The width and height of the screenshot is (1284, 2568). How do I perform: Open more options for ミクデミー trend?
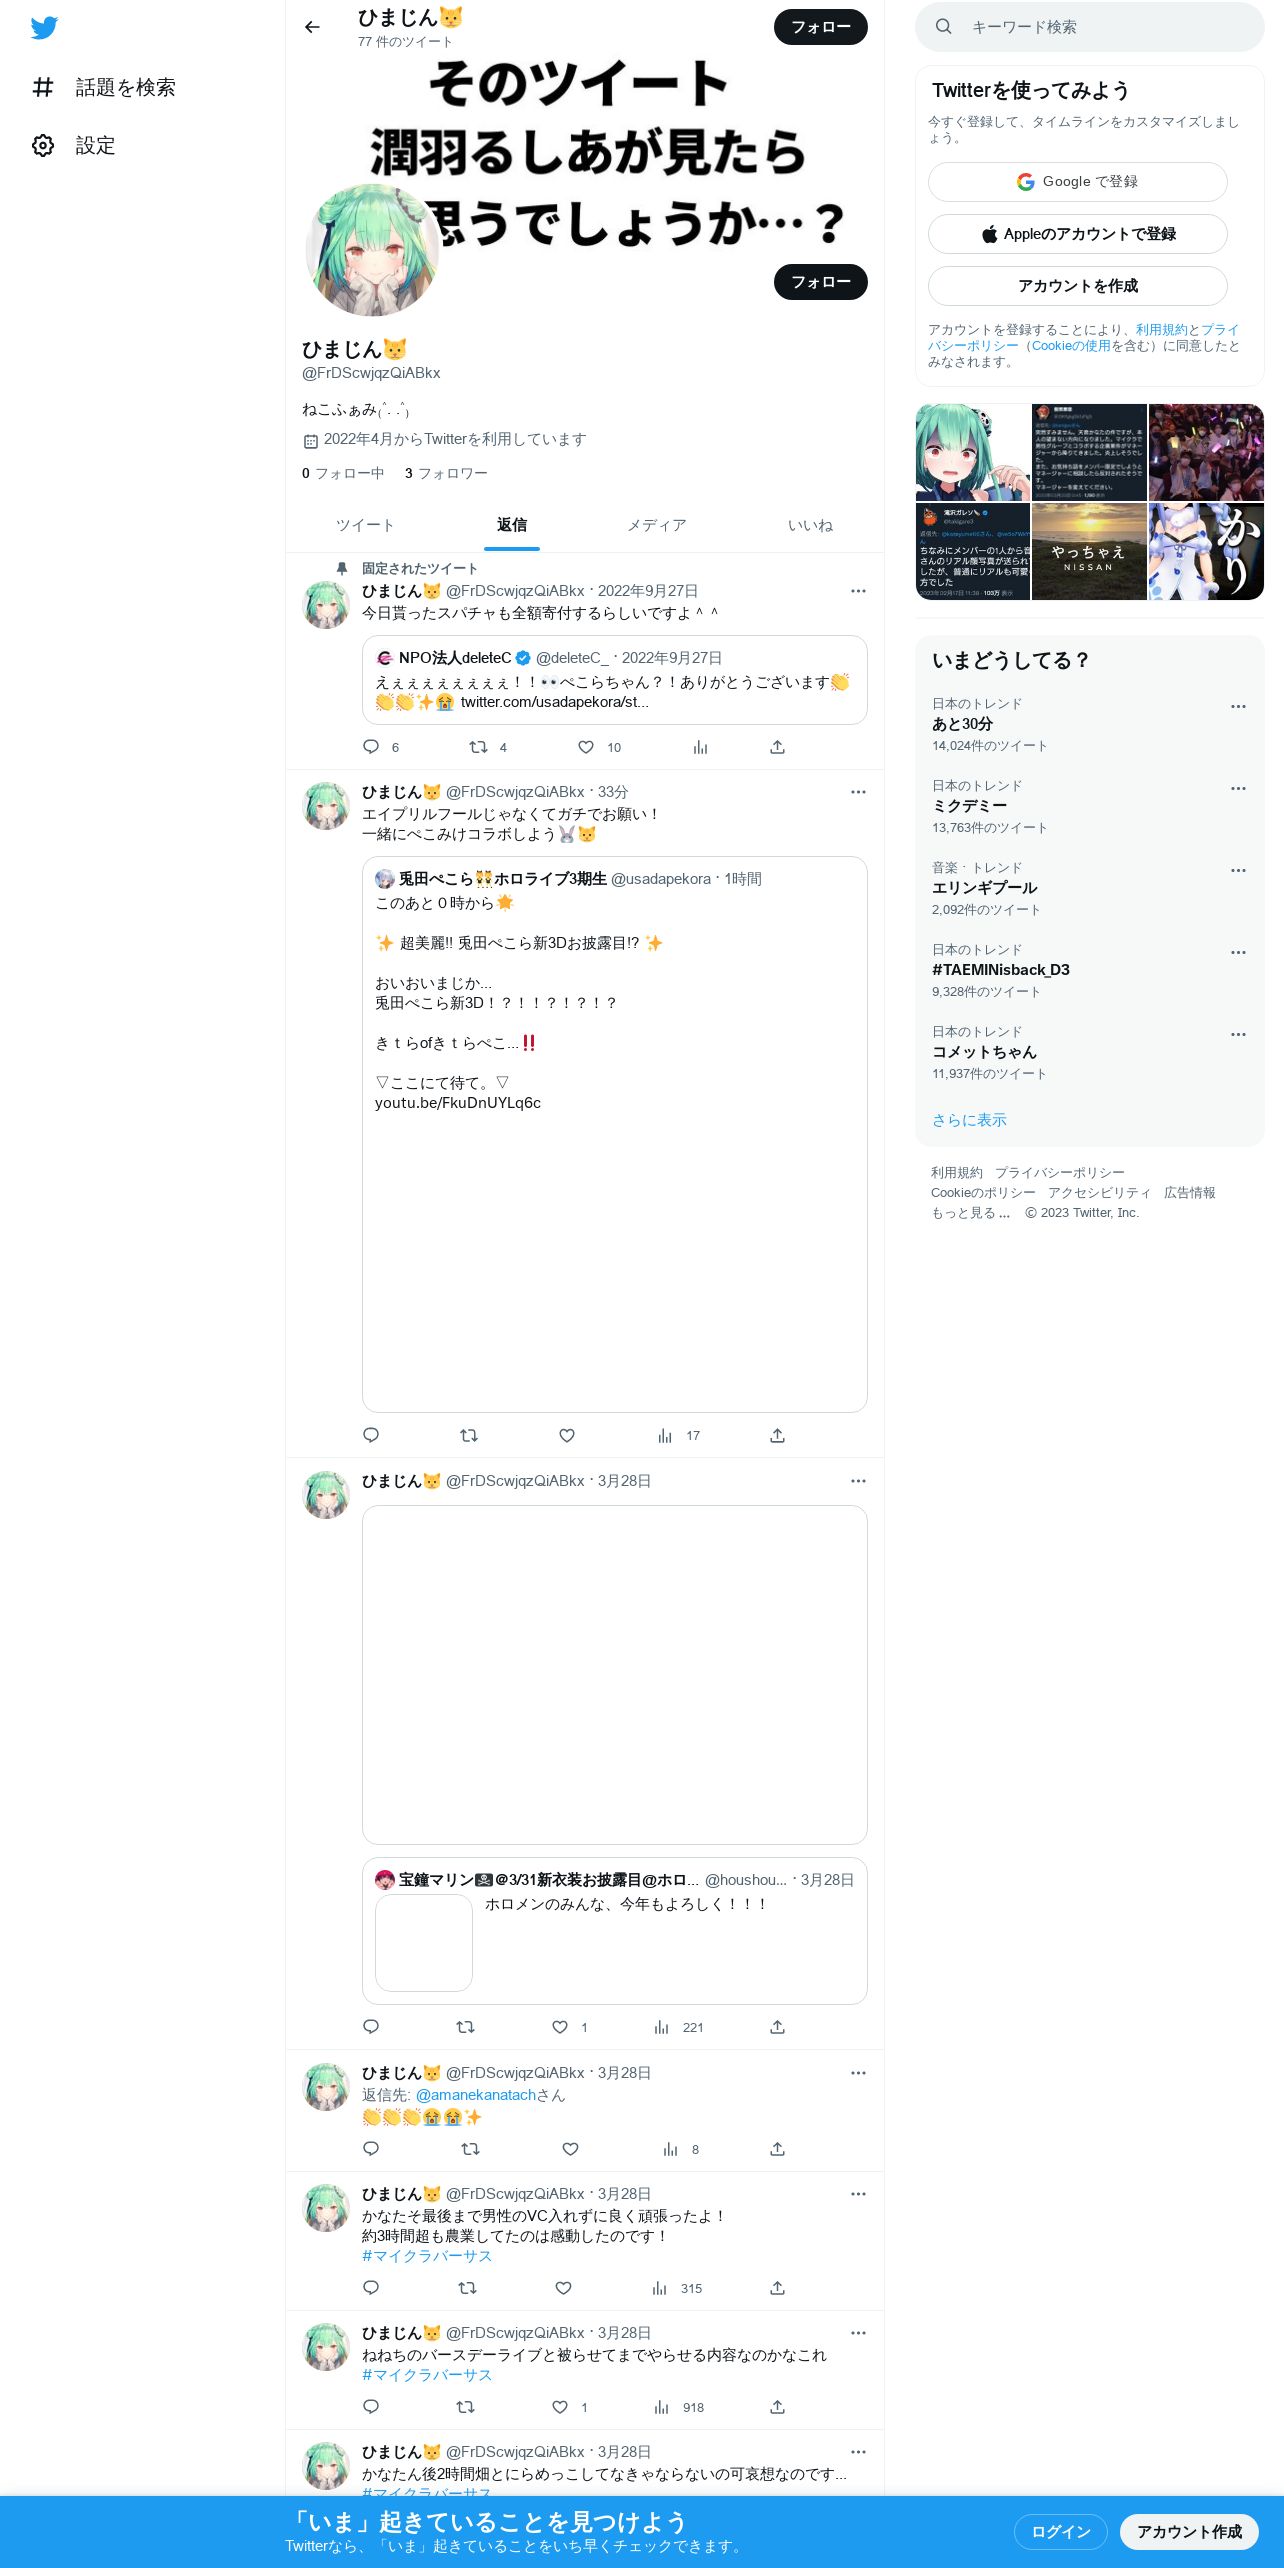pos(1238,788)
